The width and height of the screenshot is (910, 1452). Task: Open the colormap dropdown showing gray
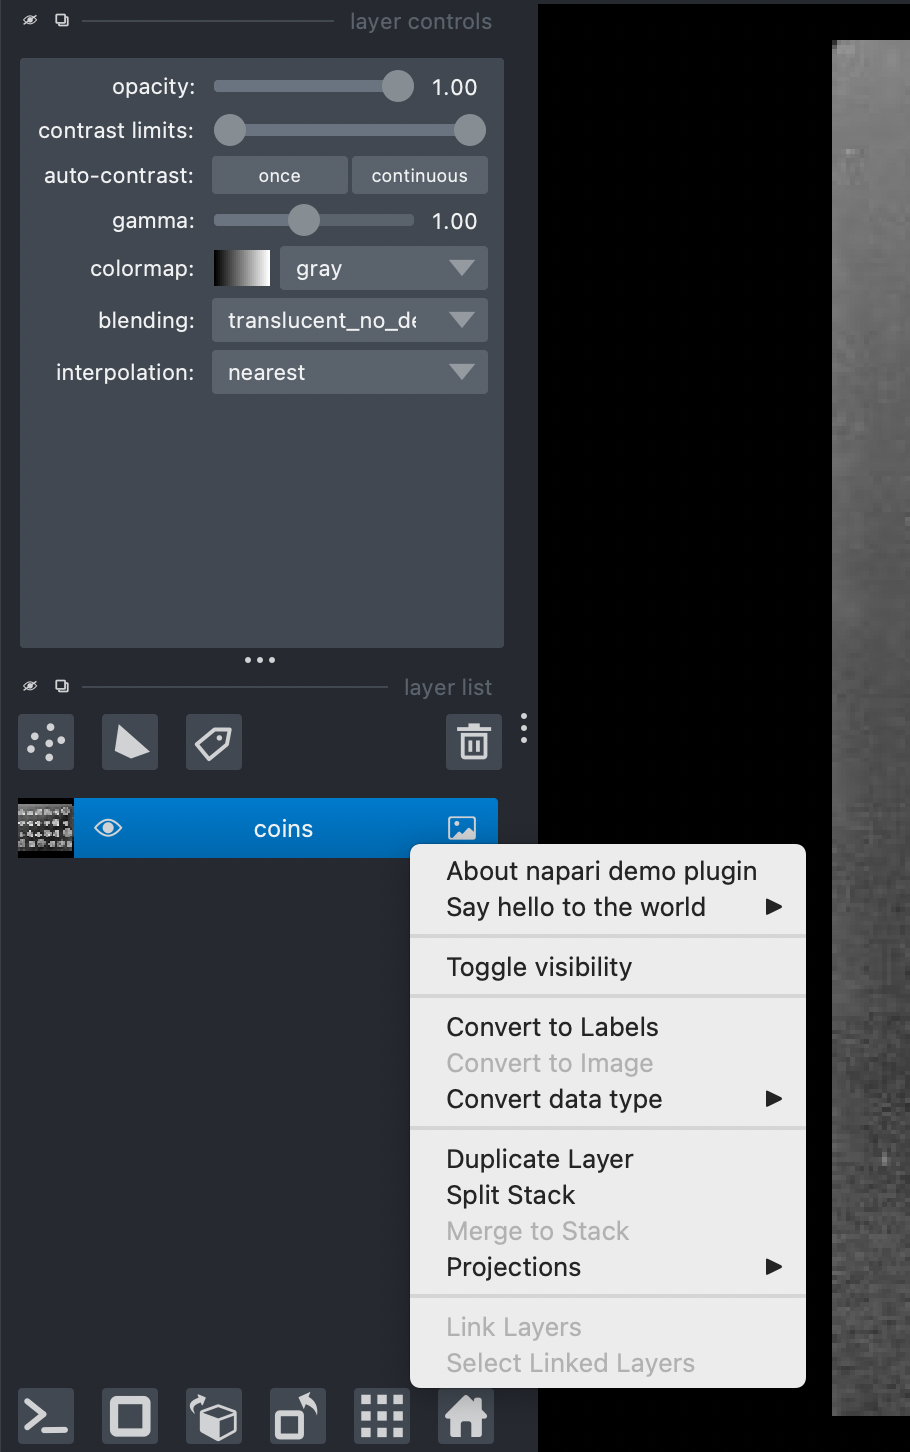383,268
